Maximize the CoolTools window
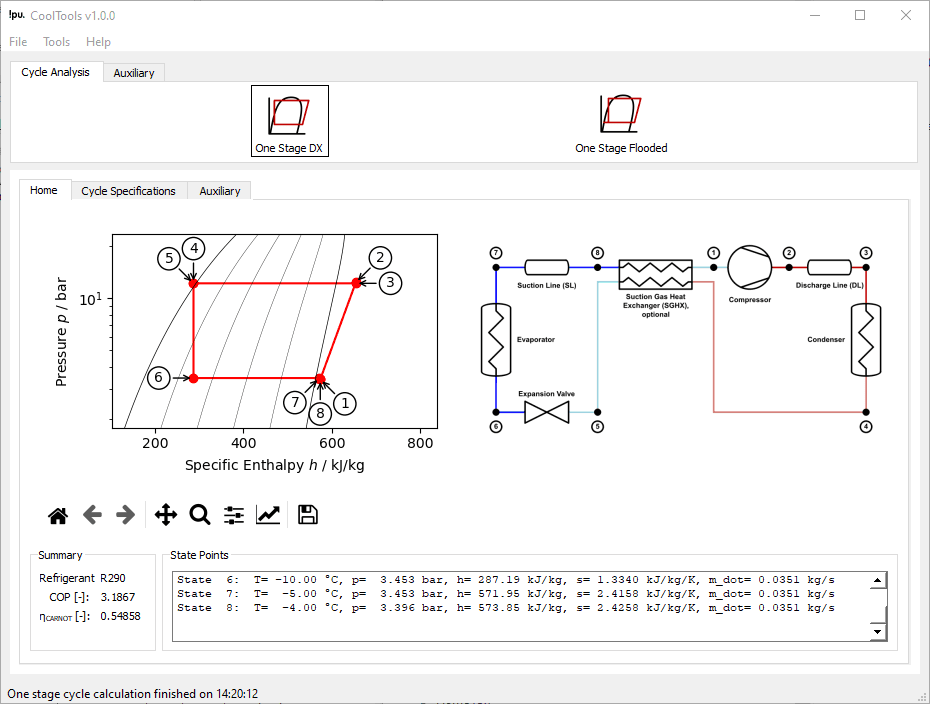Viewport: 930px width, 704px height. click(860, 15)
